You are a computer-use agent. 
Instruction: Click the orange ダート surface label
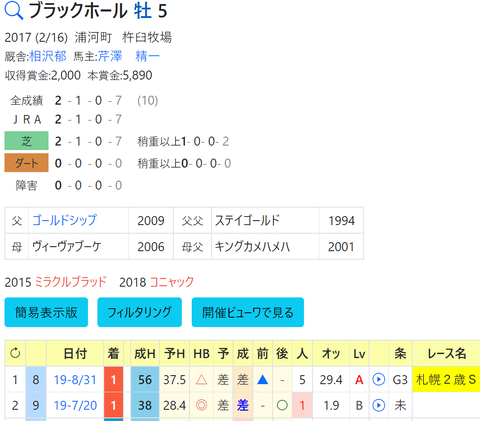coord(26,163)
